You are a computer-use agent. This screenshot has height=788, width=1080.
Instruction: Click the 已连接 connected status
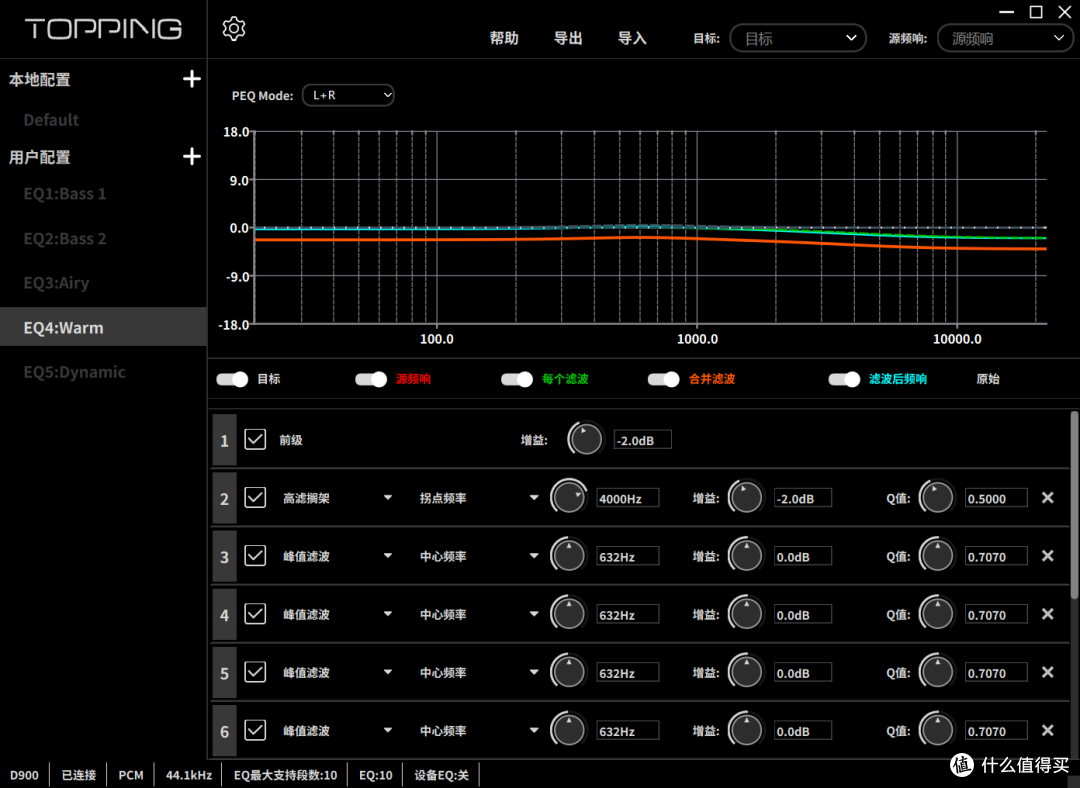79,775
